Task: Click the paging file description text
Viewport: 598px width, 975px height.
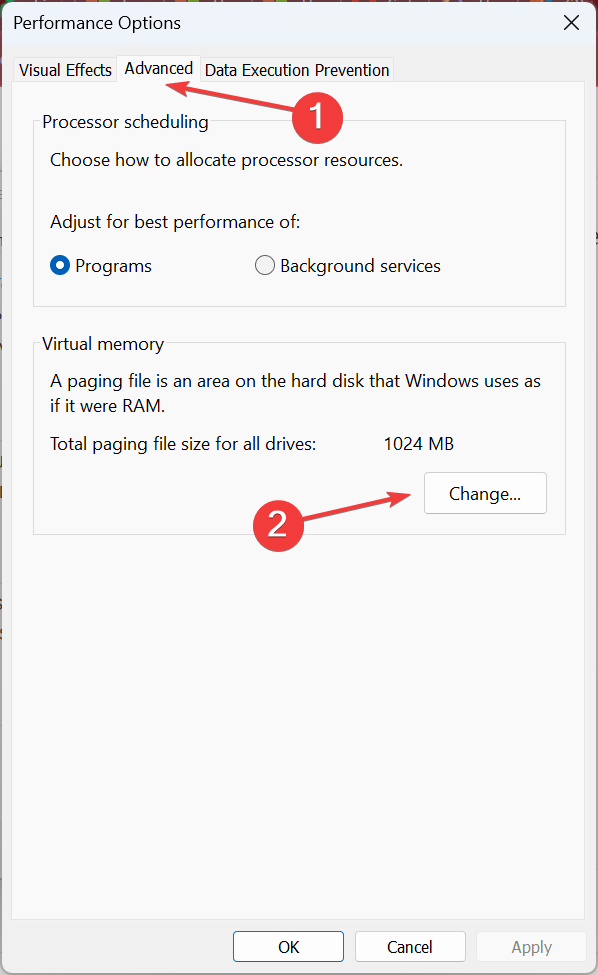Action: 295,393
